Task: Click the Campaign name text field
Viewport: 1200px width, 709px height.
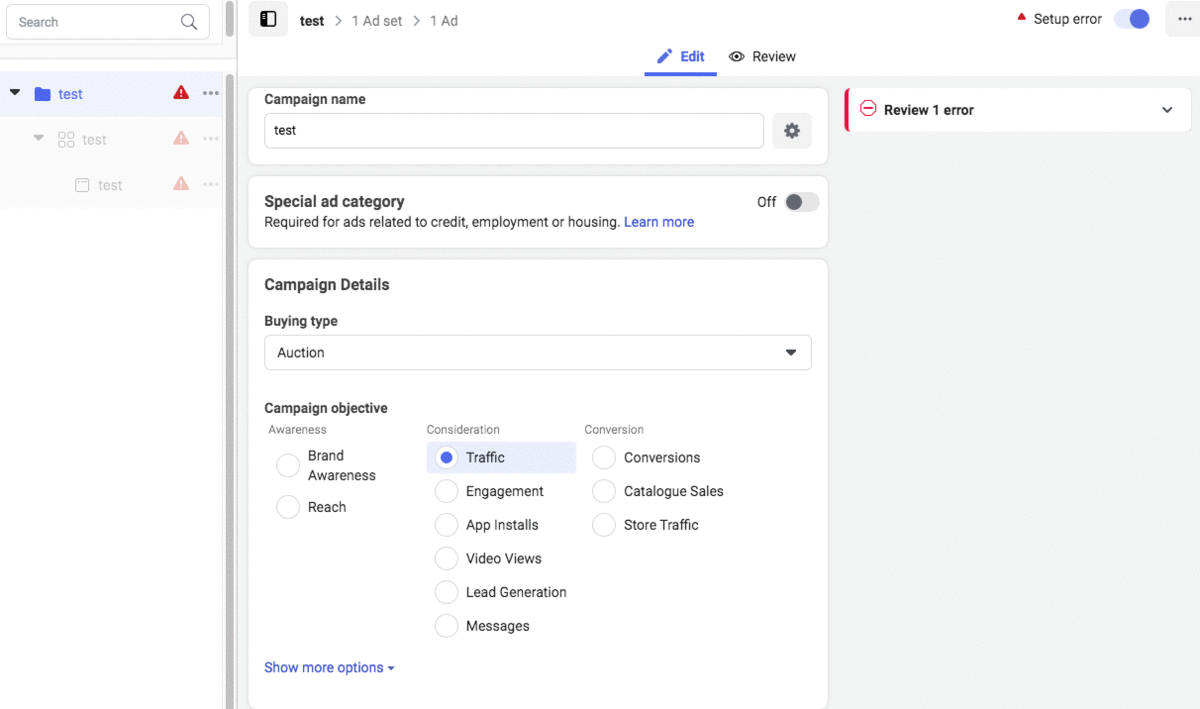Action: click(514, 131)
